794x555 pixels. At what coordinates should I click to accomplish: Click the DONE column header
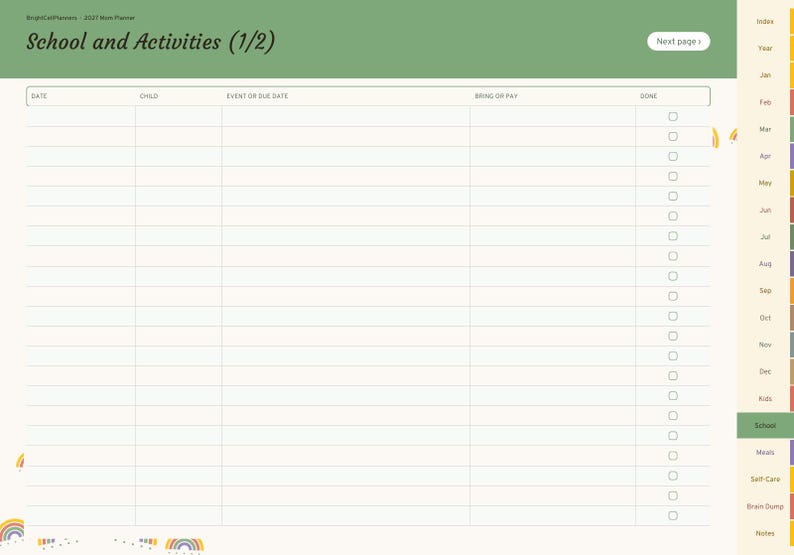(x=649, y=96)
